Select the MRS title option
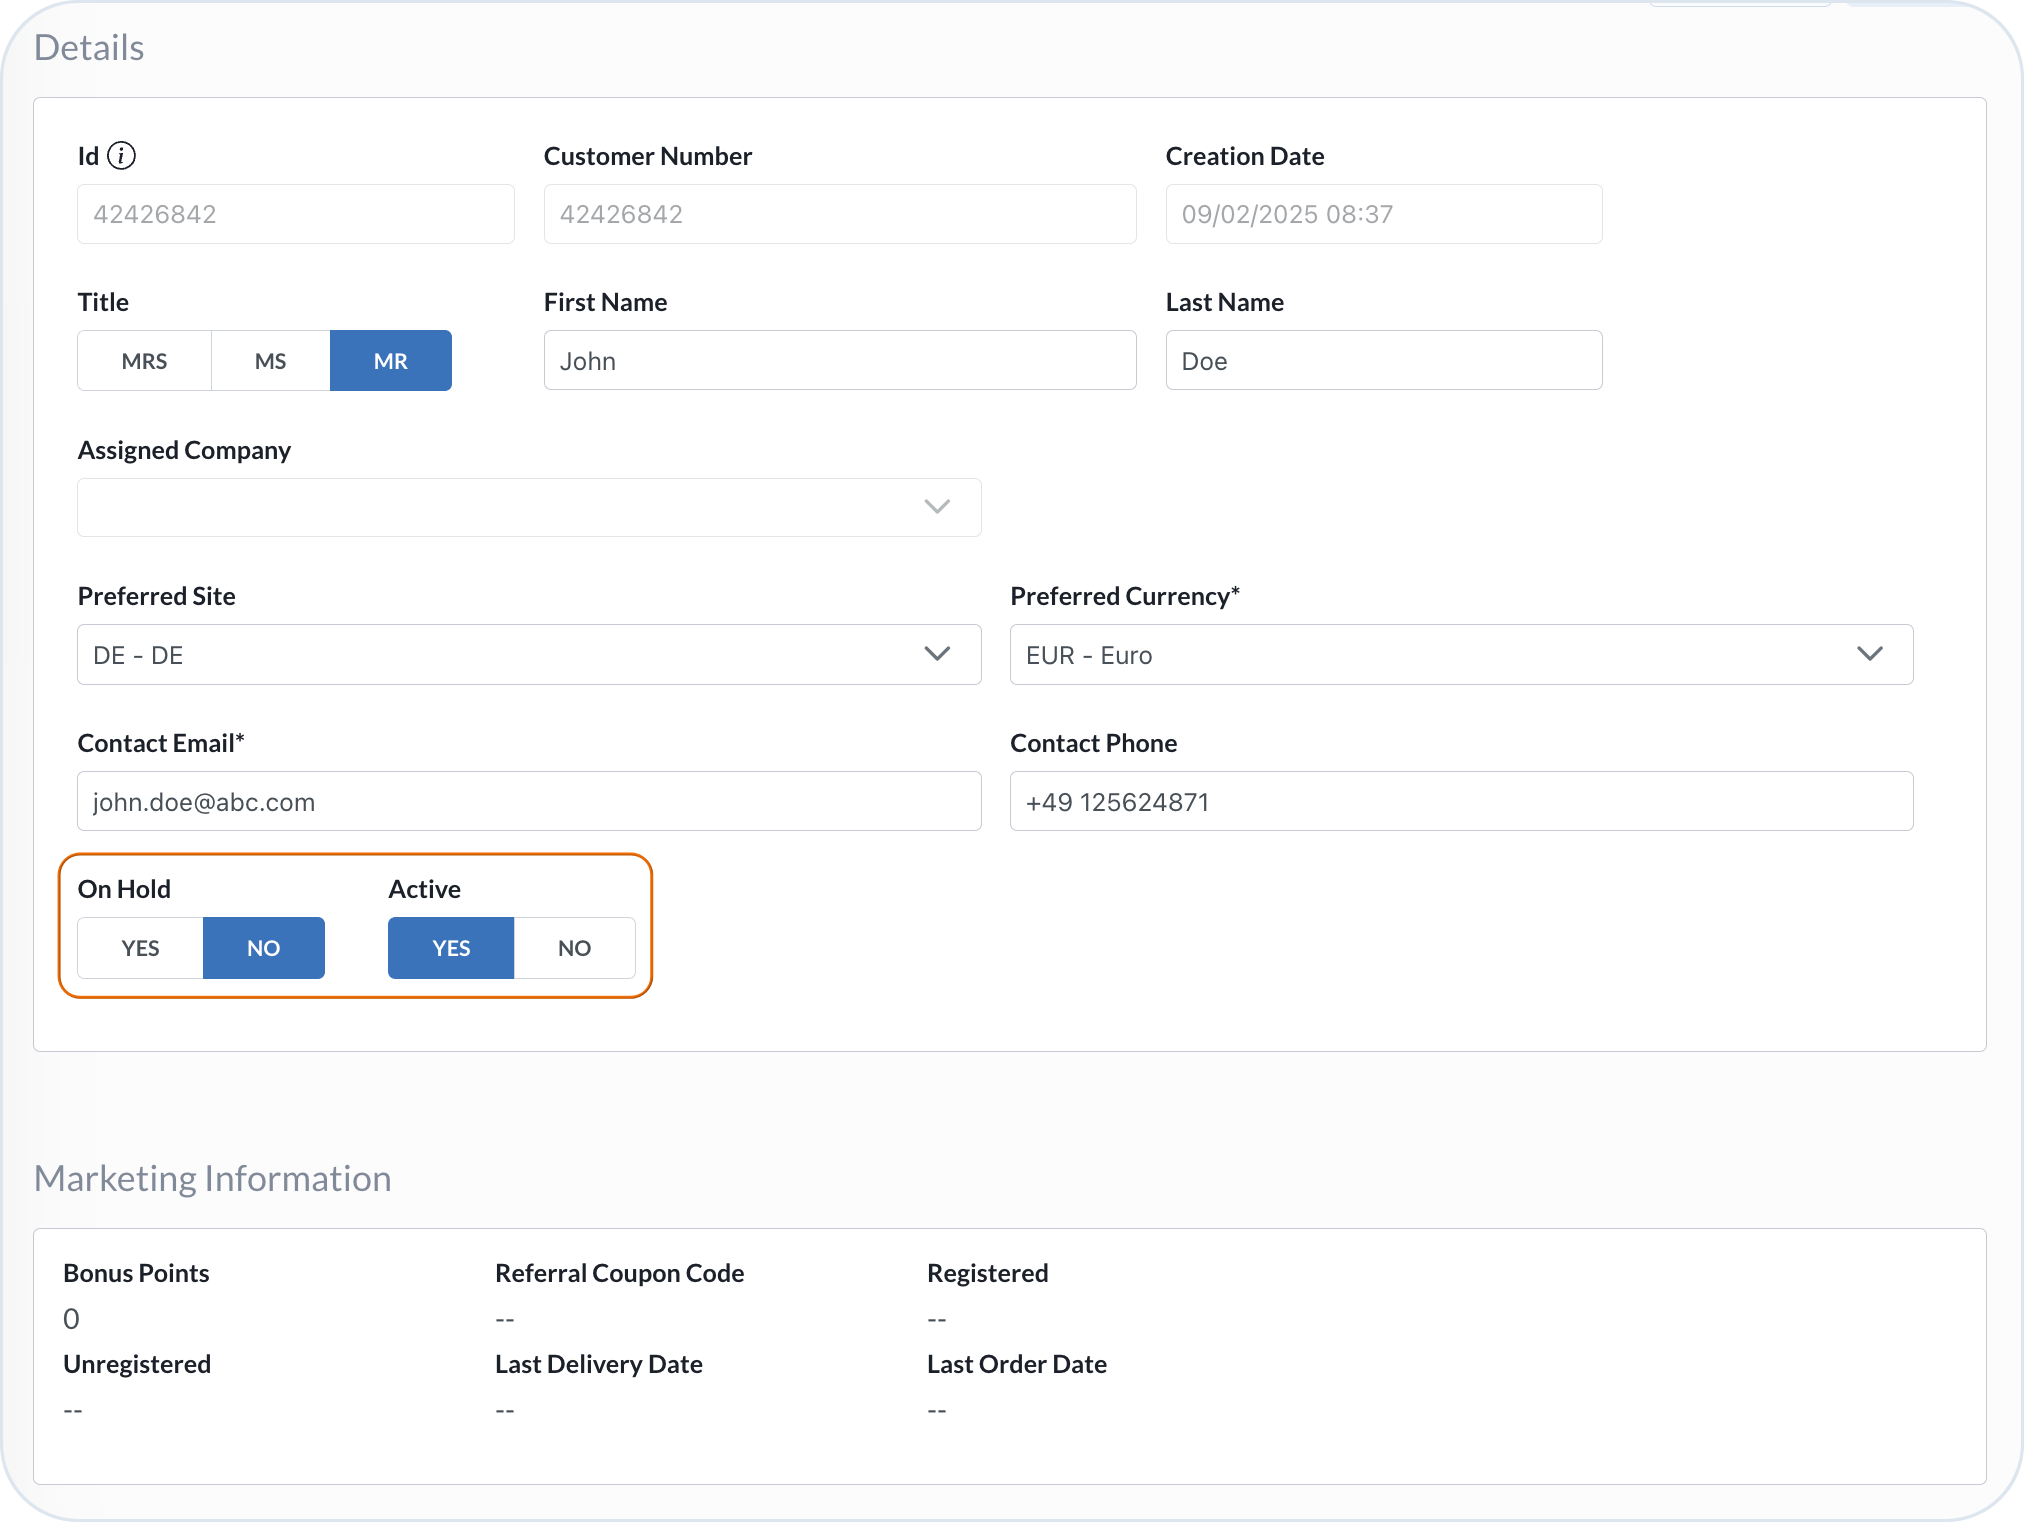 [x=144, y=361]
